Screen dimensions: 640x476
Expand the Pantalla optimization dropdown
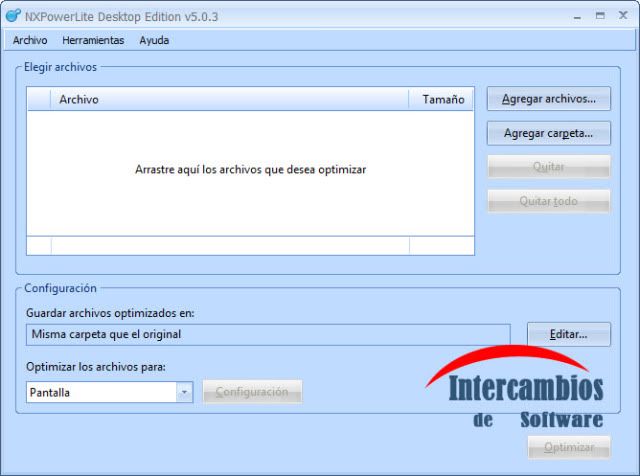pyautogui.click(x=184, y=392)
